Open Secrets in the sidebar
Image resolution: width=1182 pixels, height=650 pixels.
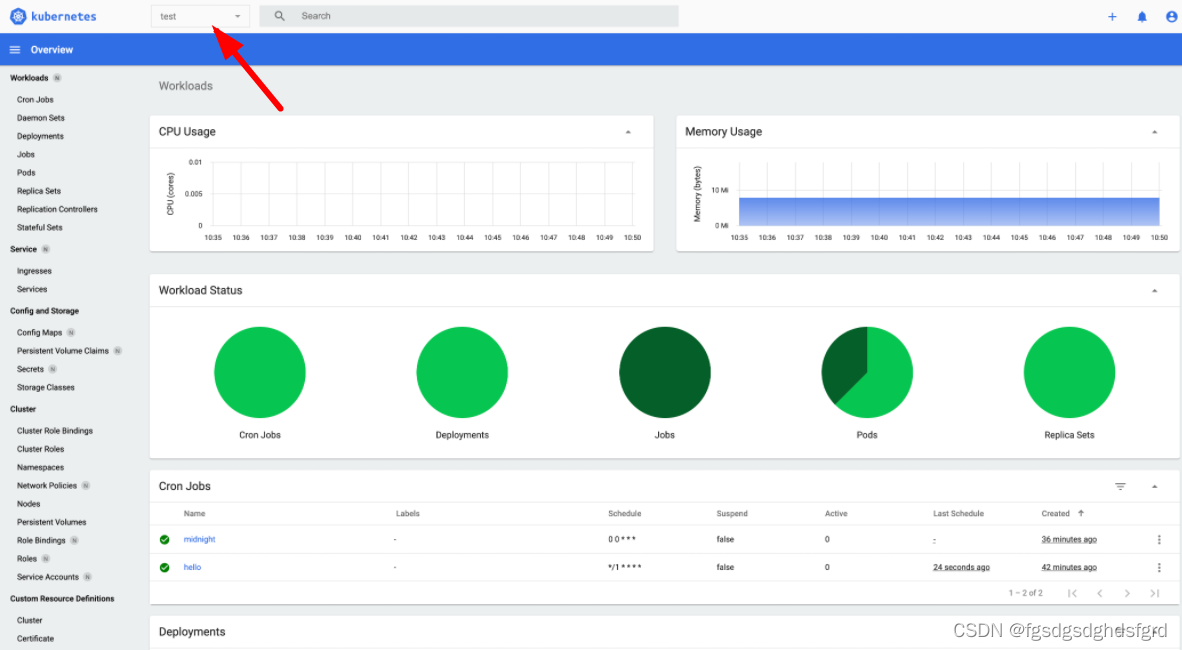(30, 369)
